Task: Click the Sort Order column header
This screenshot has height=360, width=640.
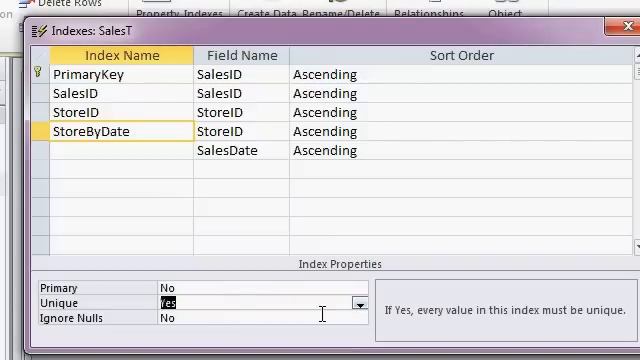Action: tap(461, 56)
